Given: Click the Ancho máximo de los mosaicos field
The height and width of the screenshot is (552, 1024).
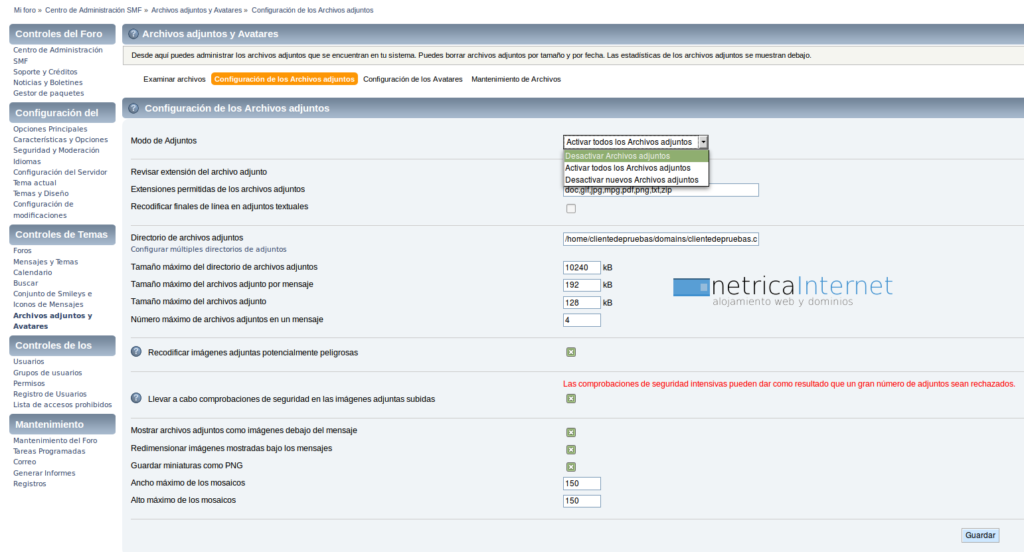Looking at the screenshot, I should (581, 484).
